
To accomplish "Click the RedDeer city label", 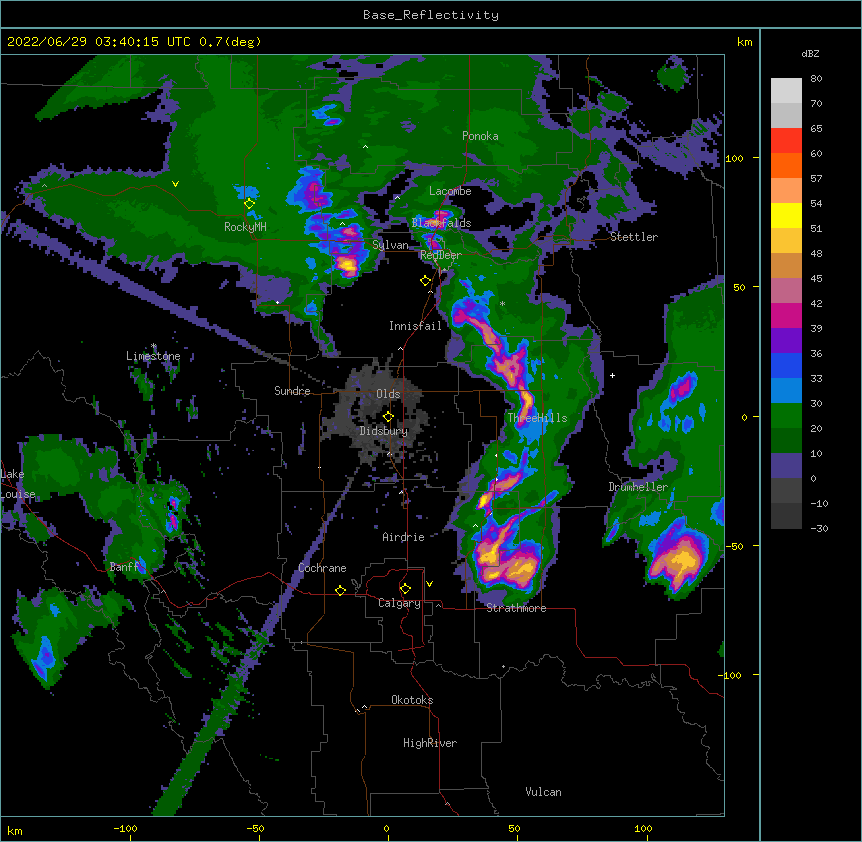I will [x=441, y=255].
